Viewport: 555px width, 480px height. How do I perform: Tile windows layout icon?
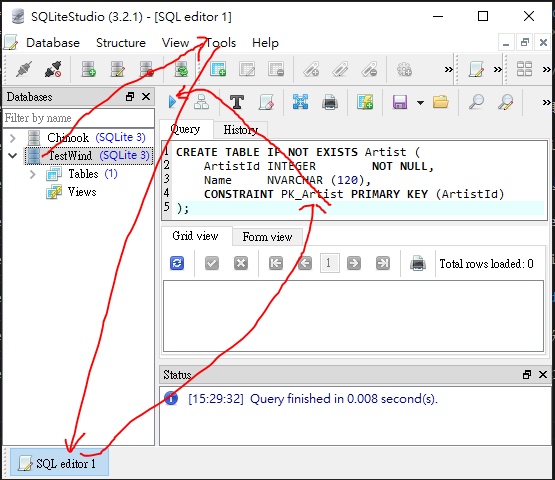coord(524,69)
